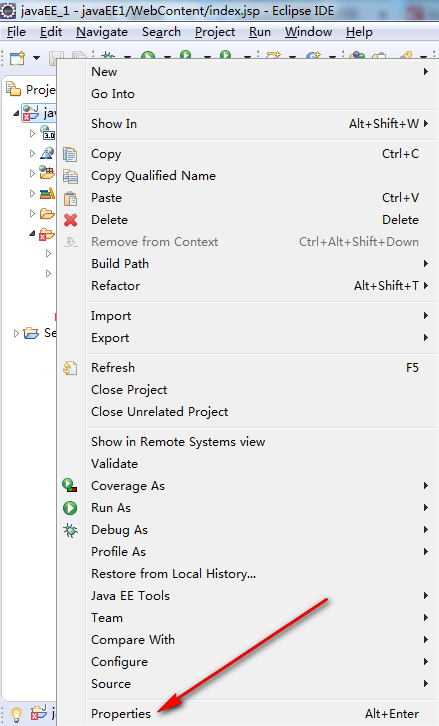439x726 pixels.
Task: Open the Window menu
Action: tap(308, 32)
